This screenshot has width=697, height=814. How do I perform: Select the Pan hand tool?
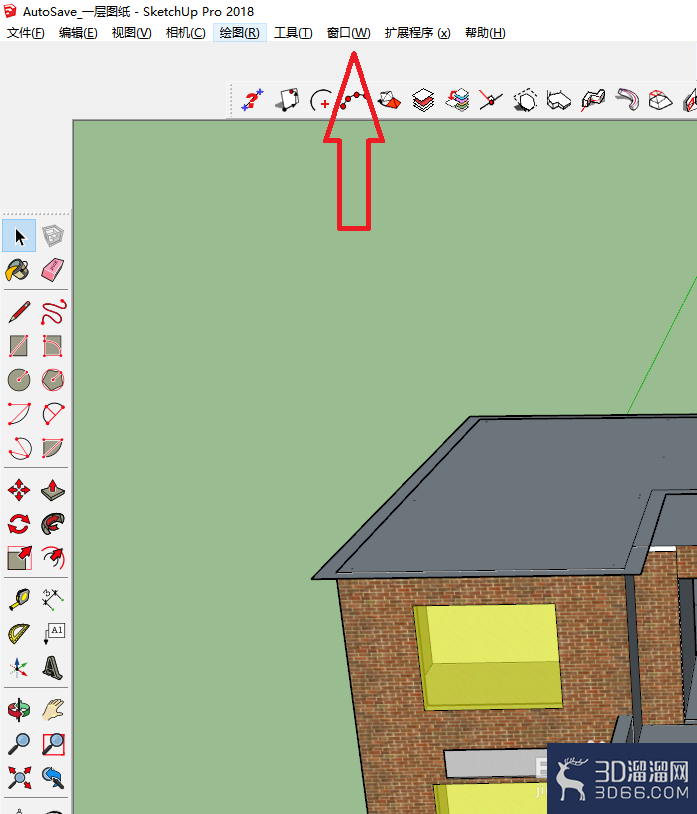pos(53,710)
